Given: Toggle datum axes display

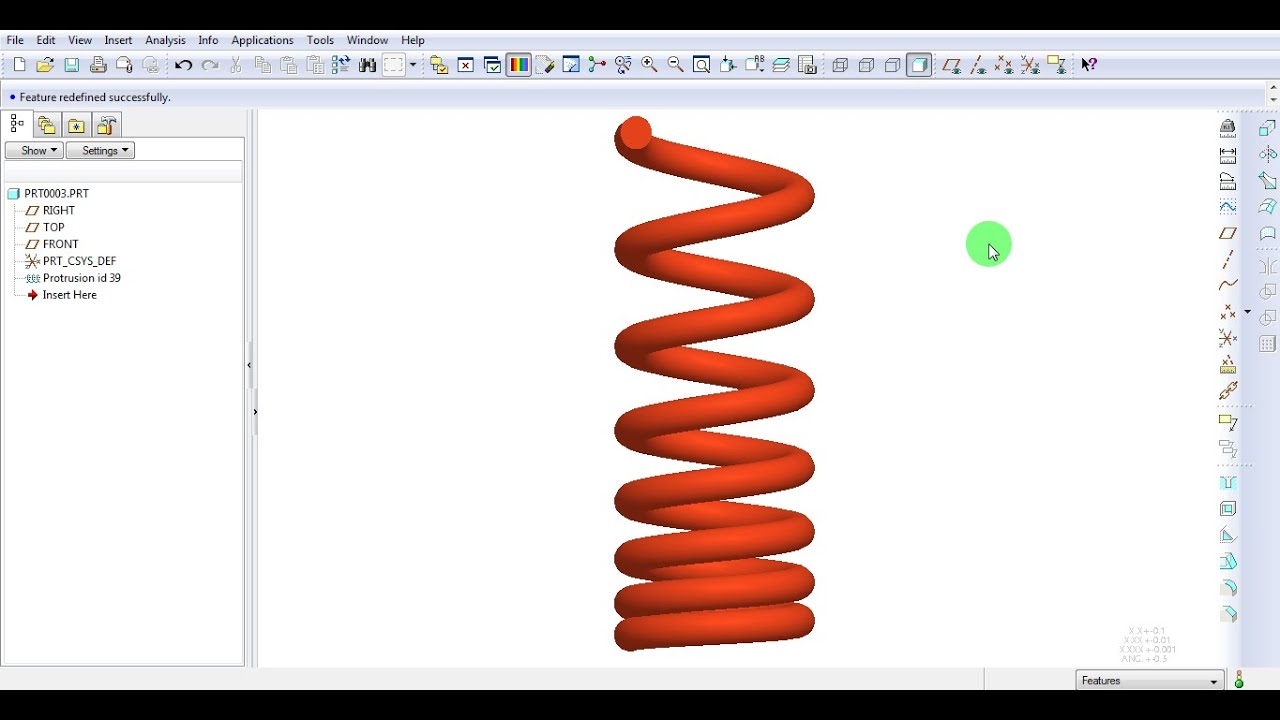Looking at the screenshot, I should 978,65.
